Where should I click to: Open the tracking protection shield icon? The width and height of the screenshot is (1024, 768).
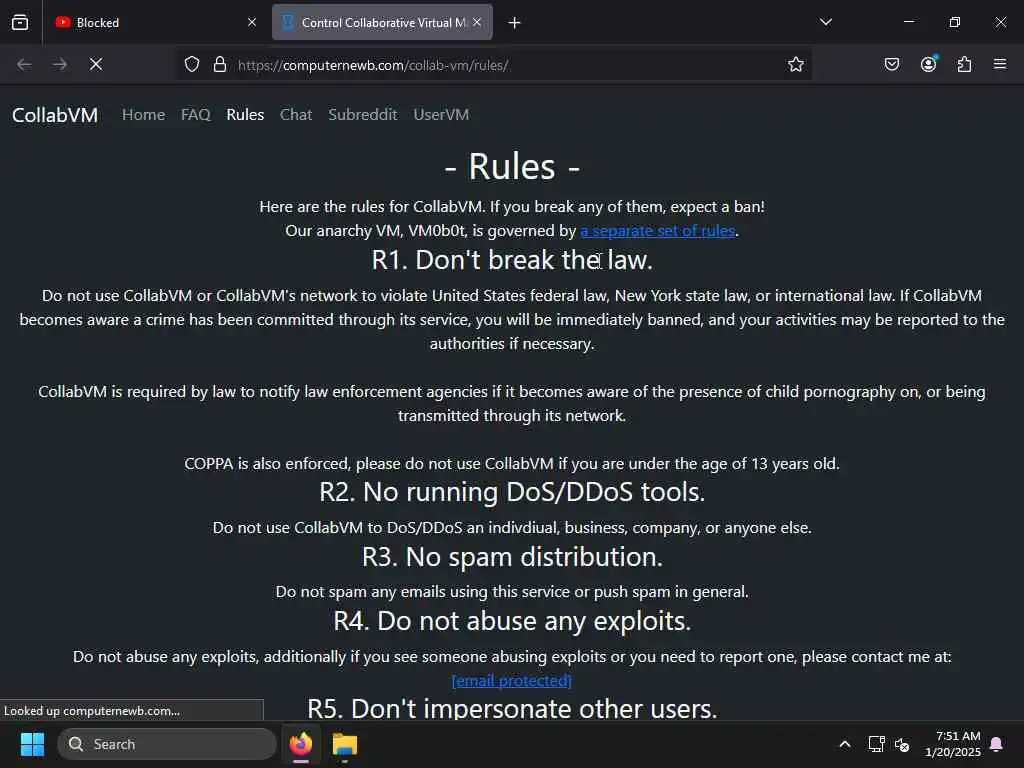[x=191, y=65]
